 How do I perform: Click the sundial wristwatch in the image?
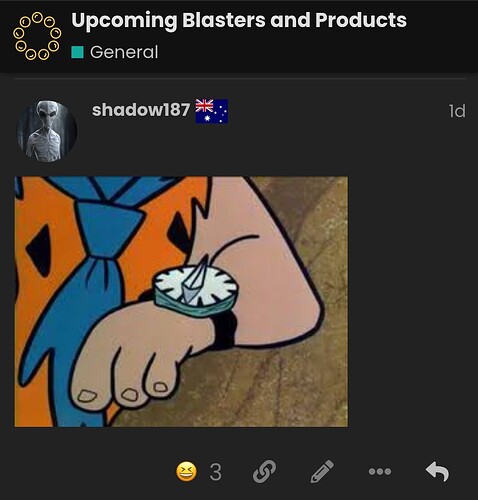[x=195, y=291]
